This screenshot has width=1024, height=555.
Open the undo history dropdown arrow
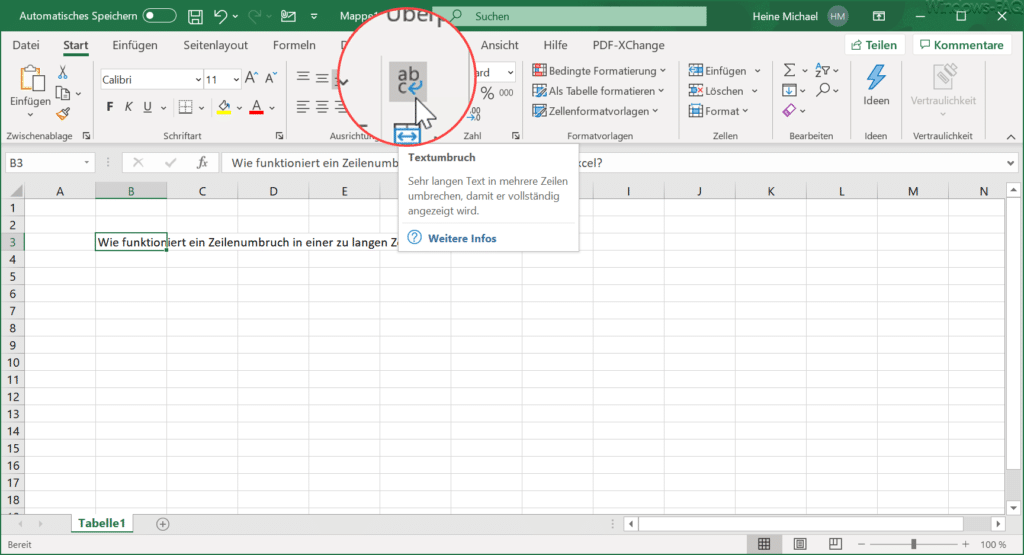235,16
